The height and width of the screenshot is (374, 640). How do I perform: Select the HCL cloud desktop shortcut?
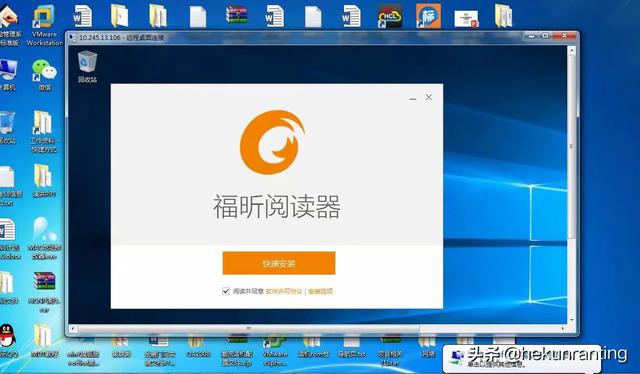(390, 16)
